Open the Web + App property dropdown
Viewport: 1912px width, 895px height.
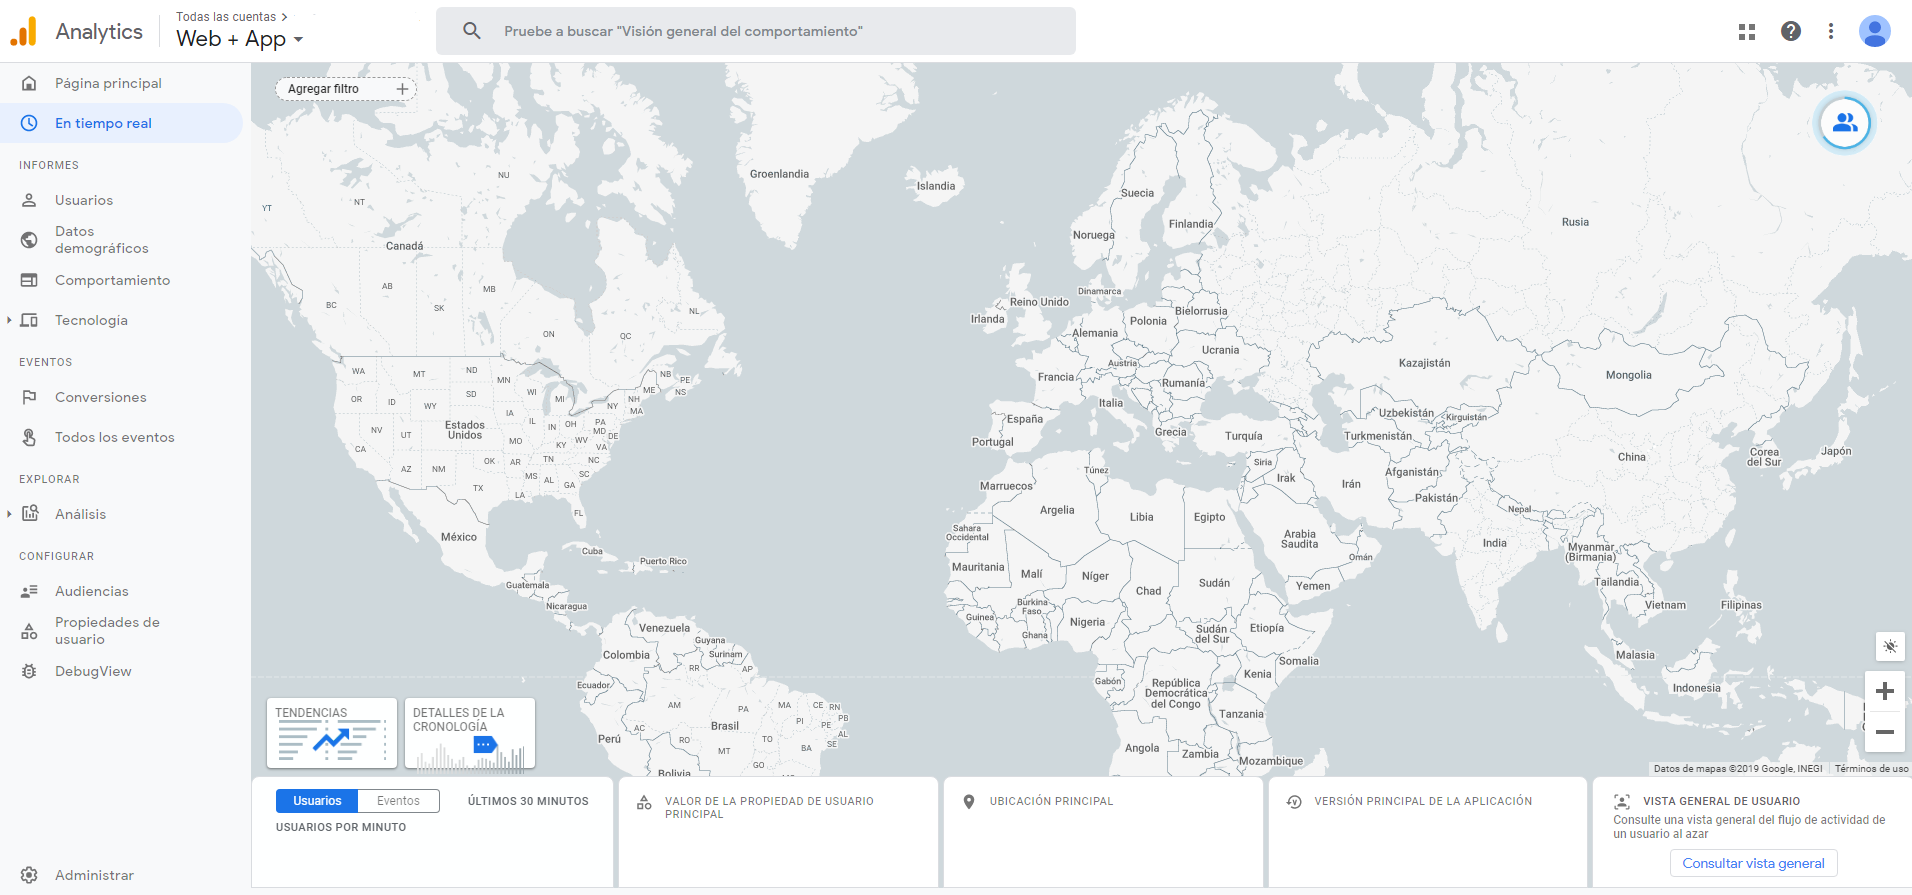tap(240, 39)
